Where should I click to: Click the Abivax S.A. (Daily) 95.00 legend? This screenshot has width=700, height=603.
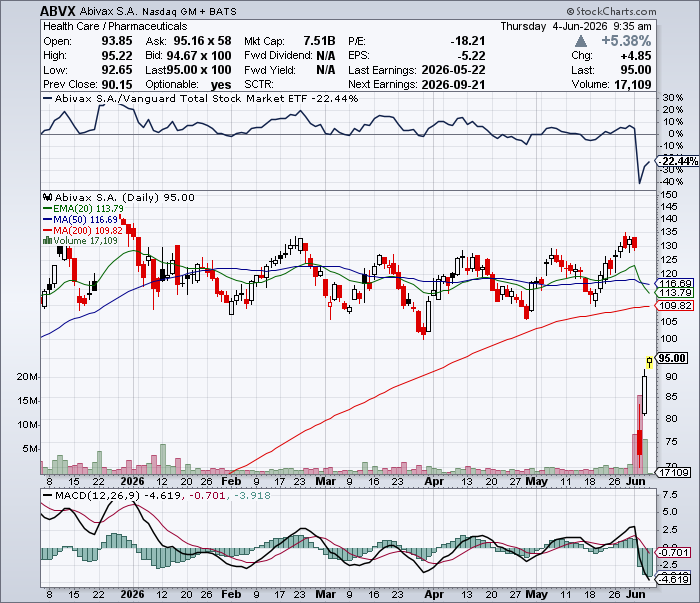point(119,197)
